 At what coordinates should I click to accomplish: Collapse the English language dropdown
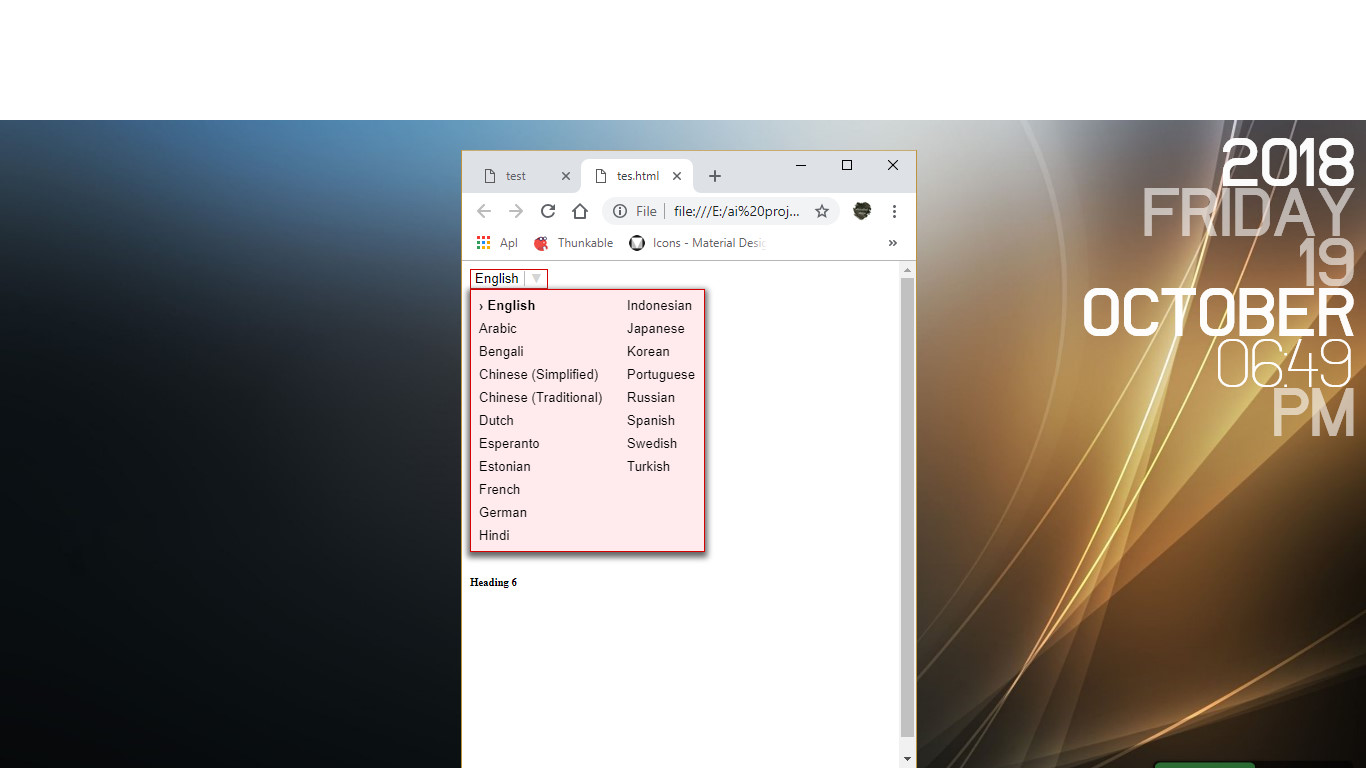pos(536,279)
